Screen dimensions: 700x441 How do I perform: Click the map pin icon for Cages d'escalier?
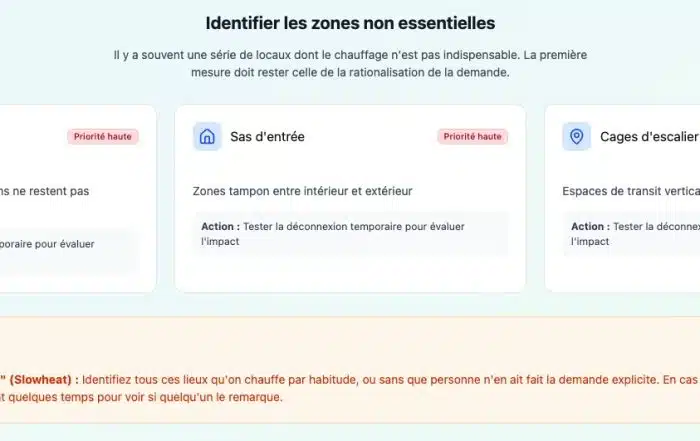pyautogui.click(x=576, y=137)
